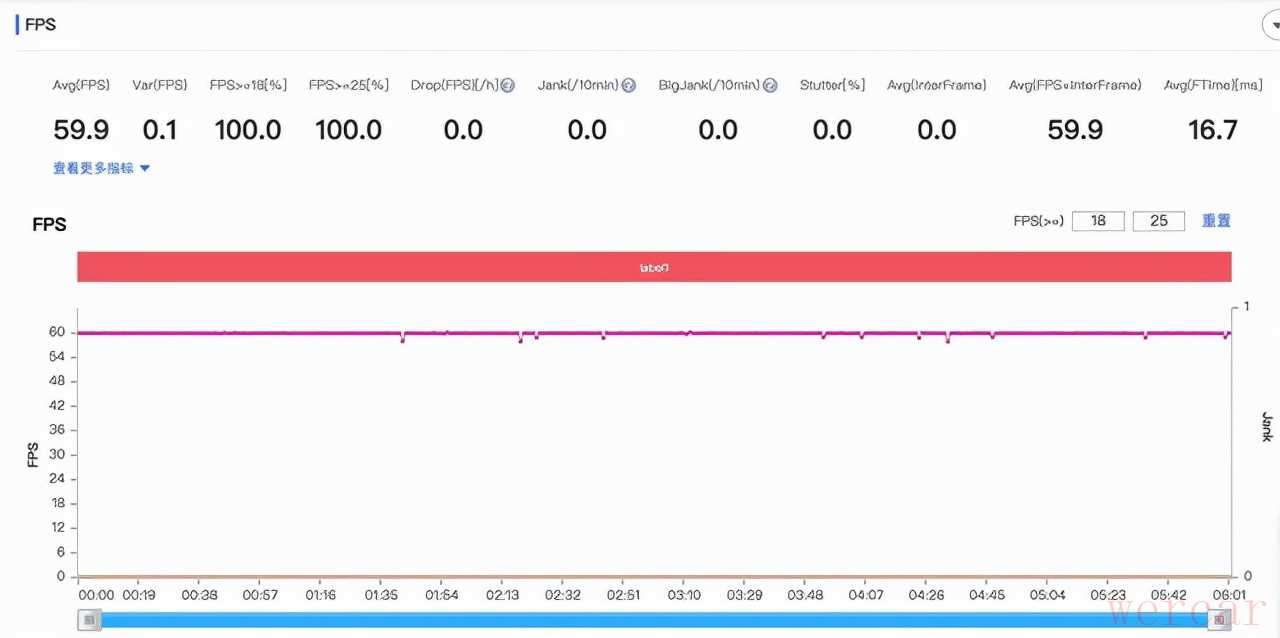Click the Avg(InterFrame) metric label

[936, 86]
